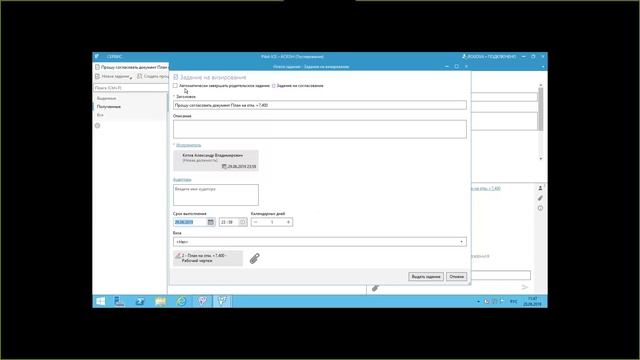Image resolution: width=640 pixels, height=360 pixels.
Task: Open the document link in the background chat panel
Action: (486, 189)
